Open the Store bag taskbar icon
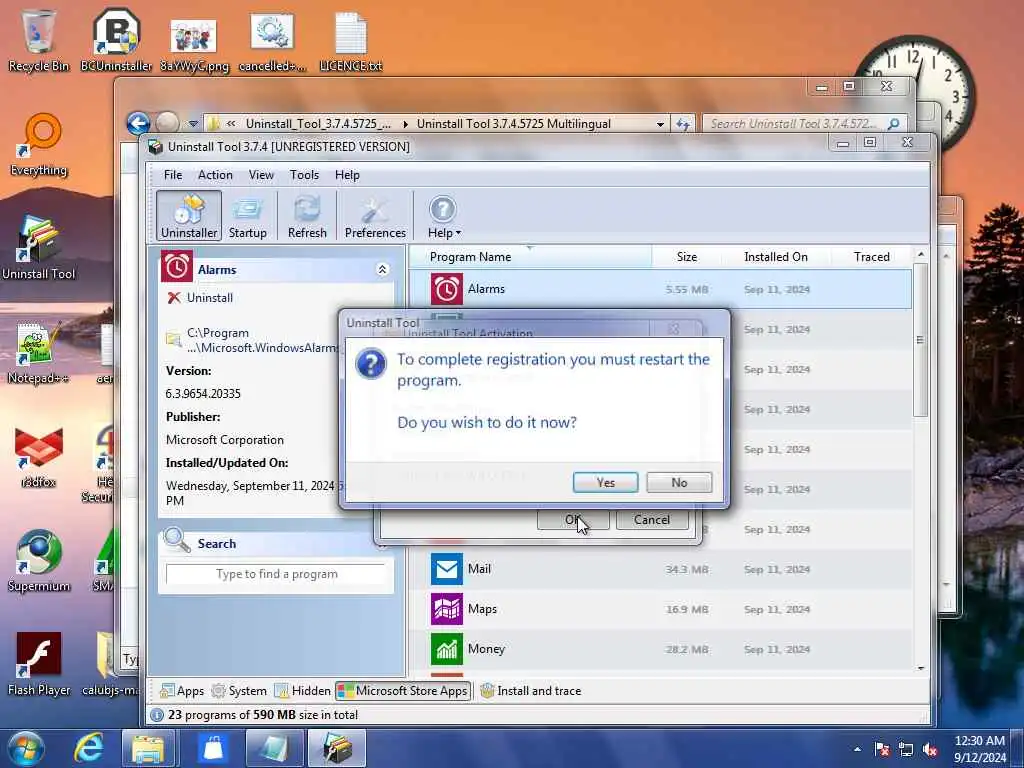 (214, 748)
